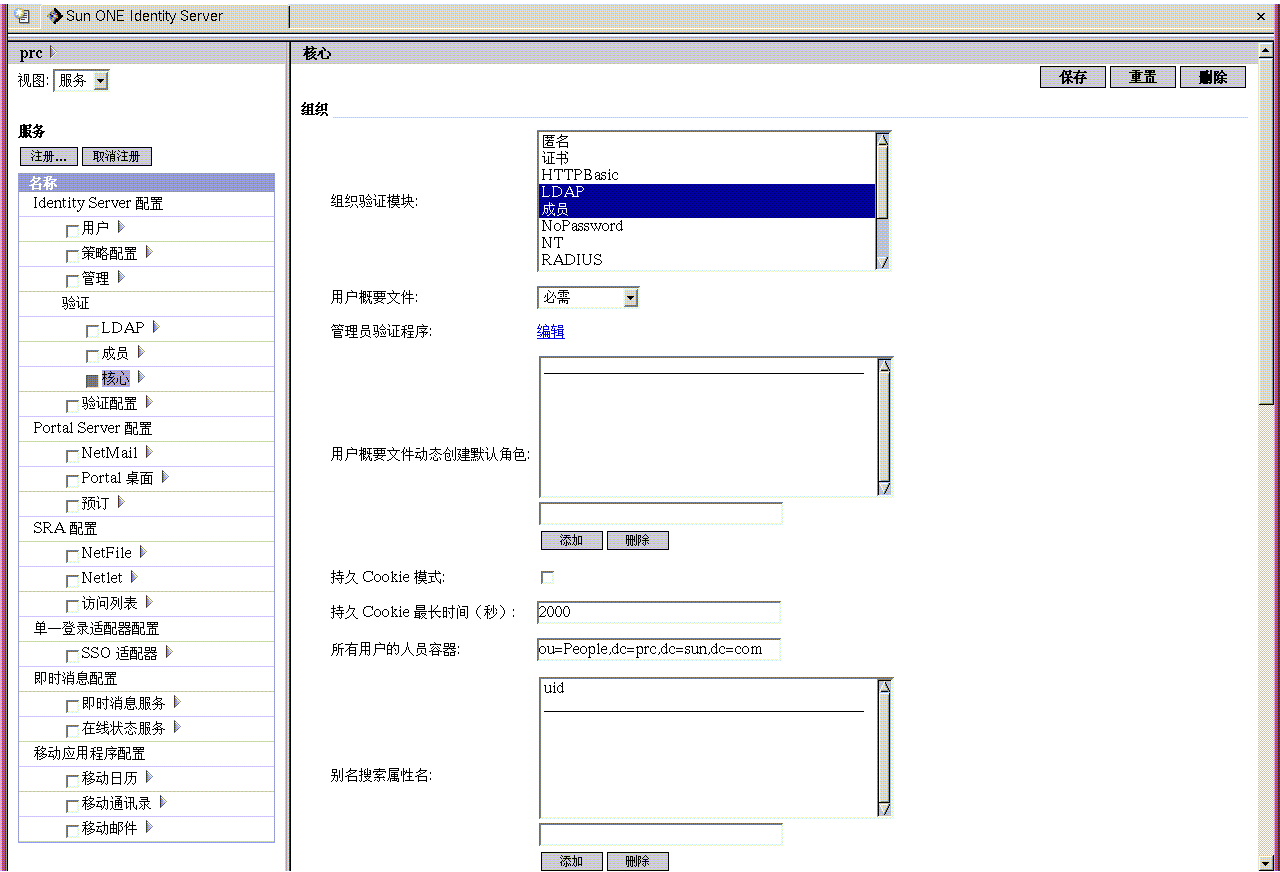Click the text field under 别名搜索属性名 list
This screenshot has width=1280, height=872.
click(661, 835)
